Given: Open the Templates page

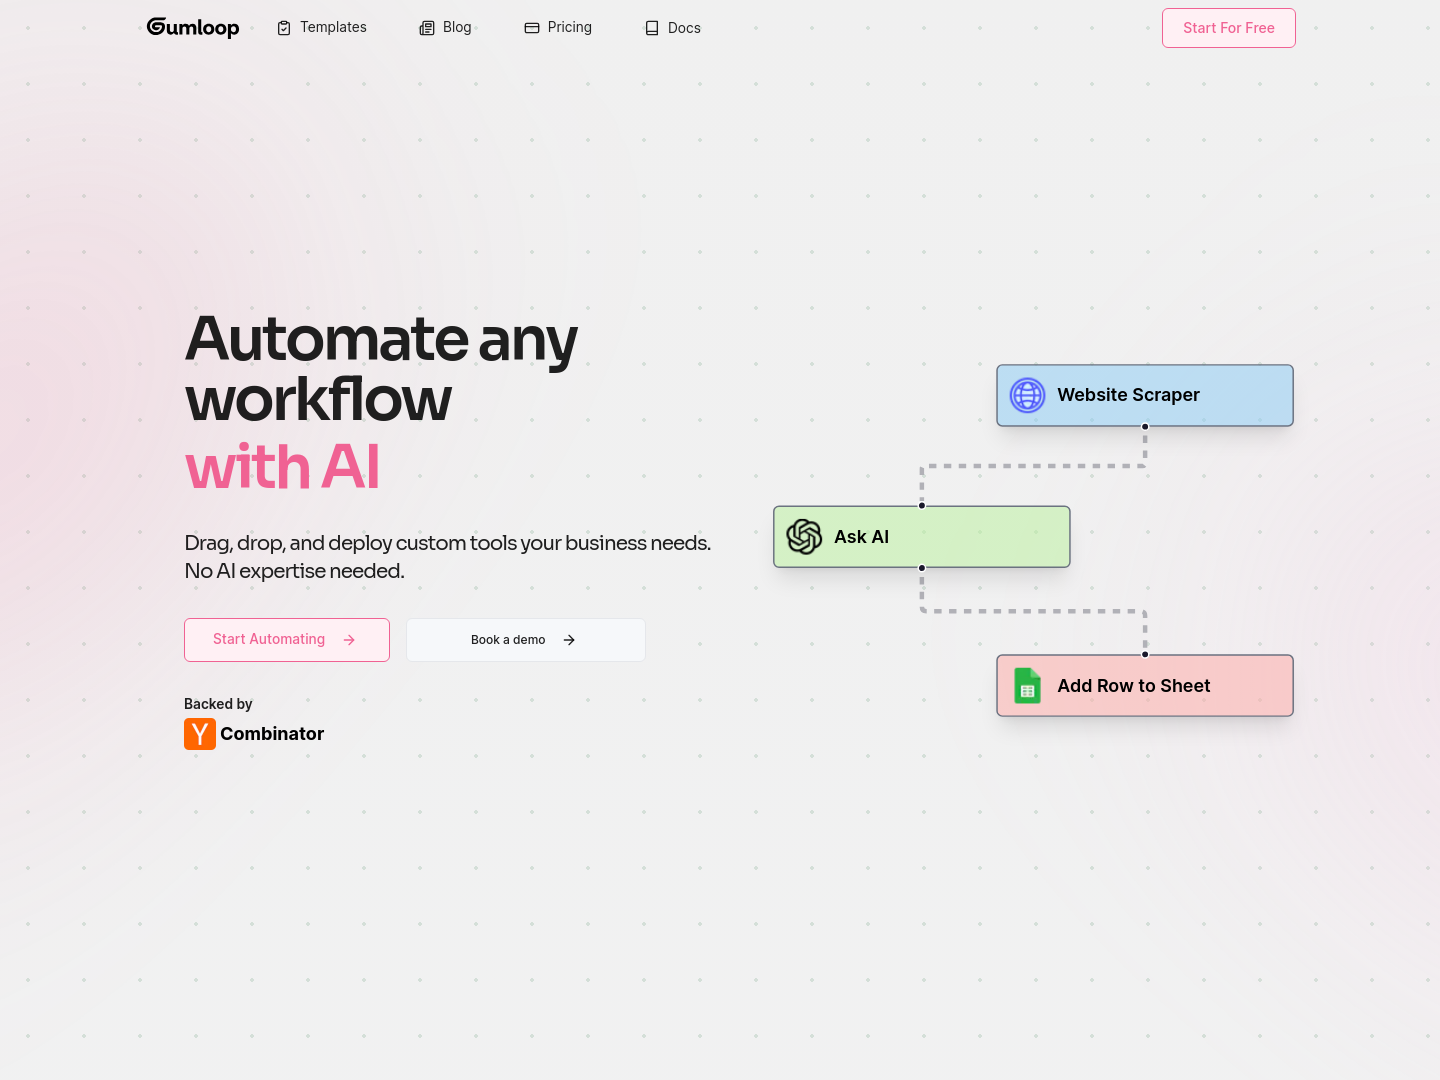Looking at the screenshot, I should (331, 27).
